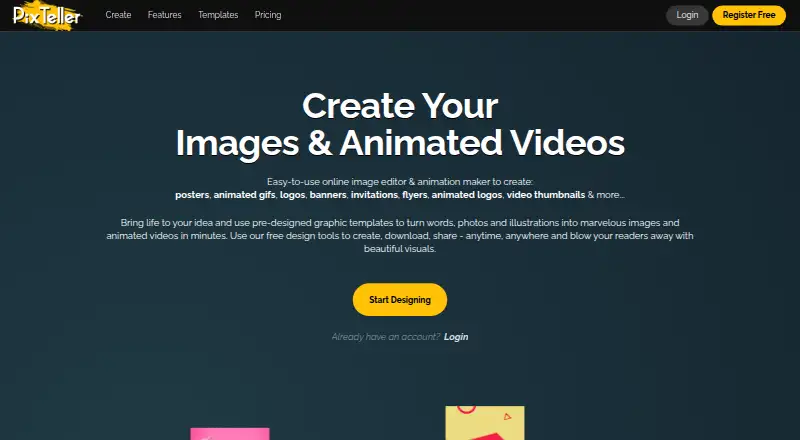Open the Pricing page
800x440 pixels.
(x=268, y=15)
